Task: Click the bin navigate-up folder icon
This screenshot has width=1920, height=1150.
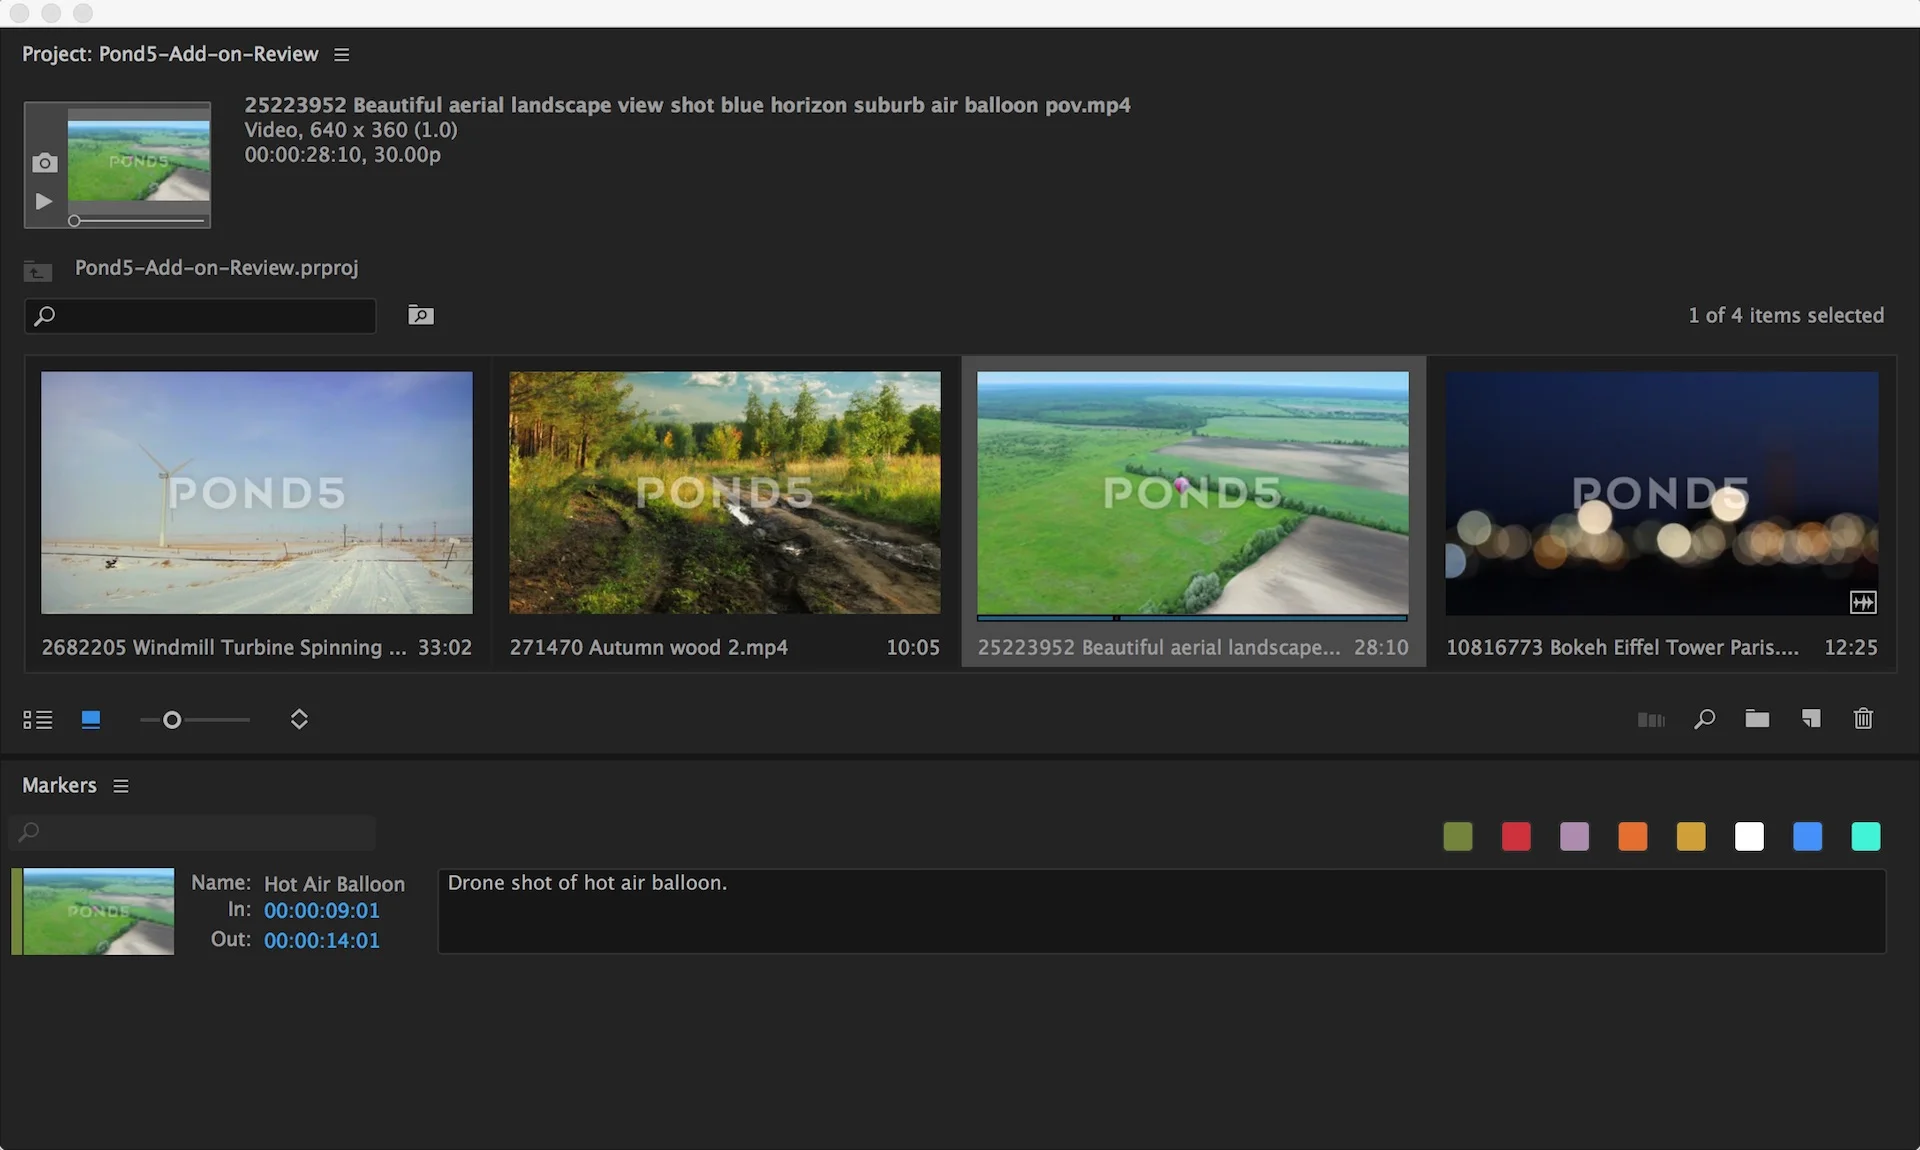Action: [x=38, y=270]
